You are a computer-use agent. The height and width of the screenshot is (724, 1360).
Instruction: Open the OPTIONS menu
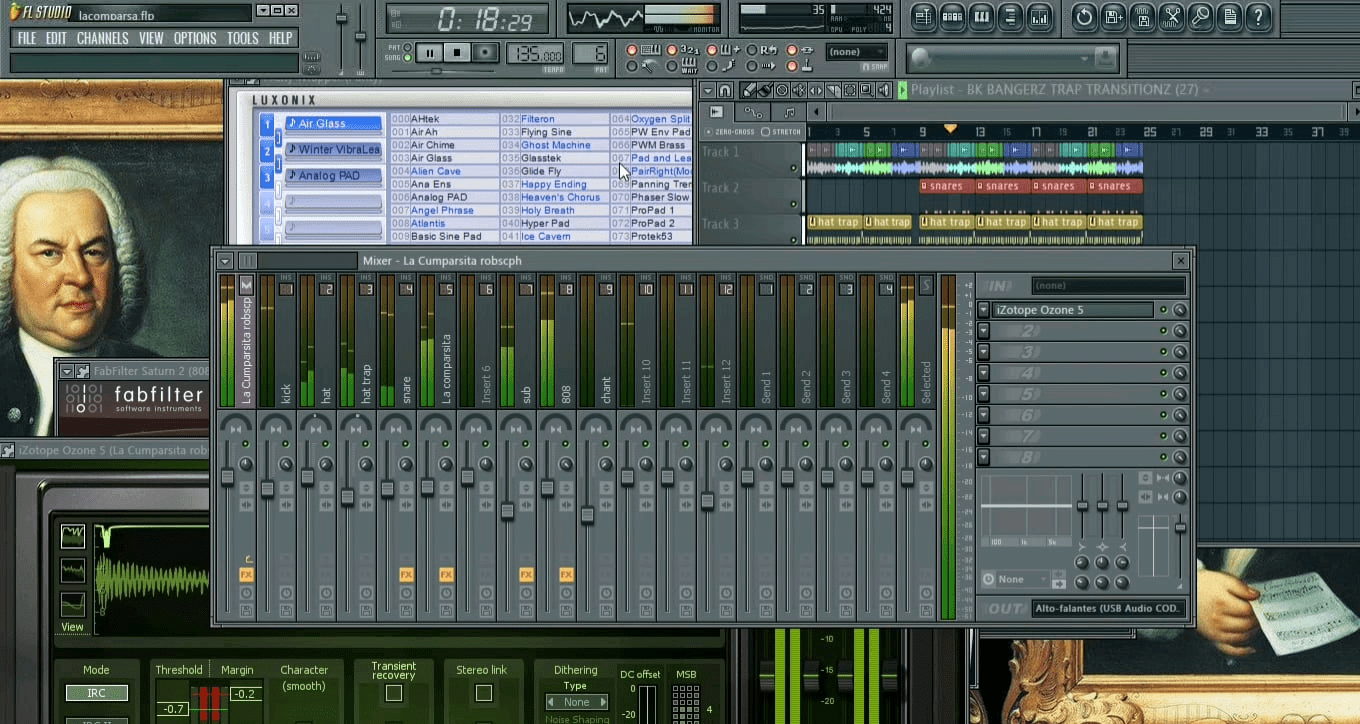pyautogui.click(x=195, y=38)
